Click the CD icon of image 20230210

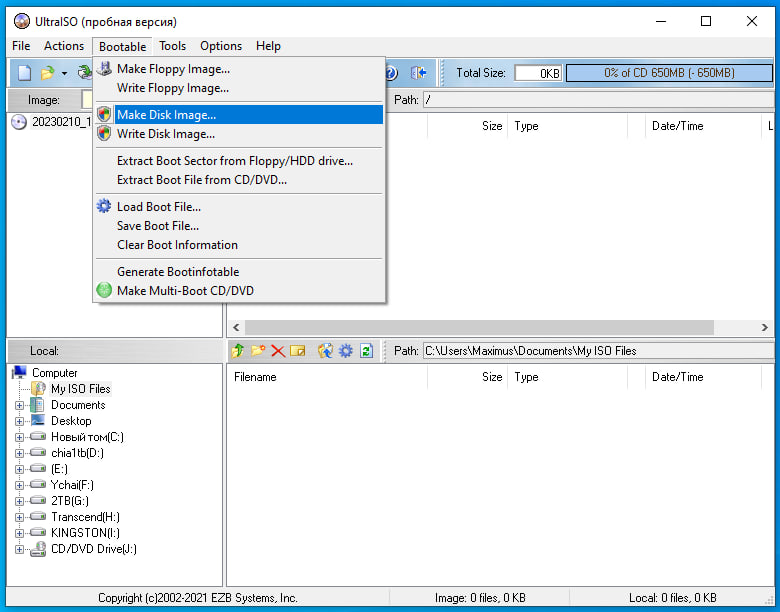click(19, 122)
